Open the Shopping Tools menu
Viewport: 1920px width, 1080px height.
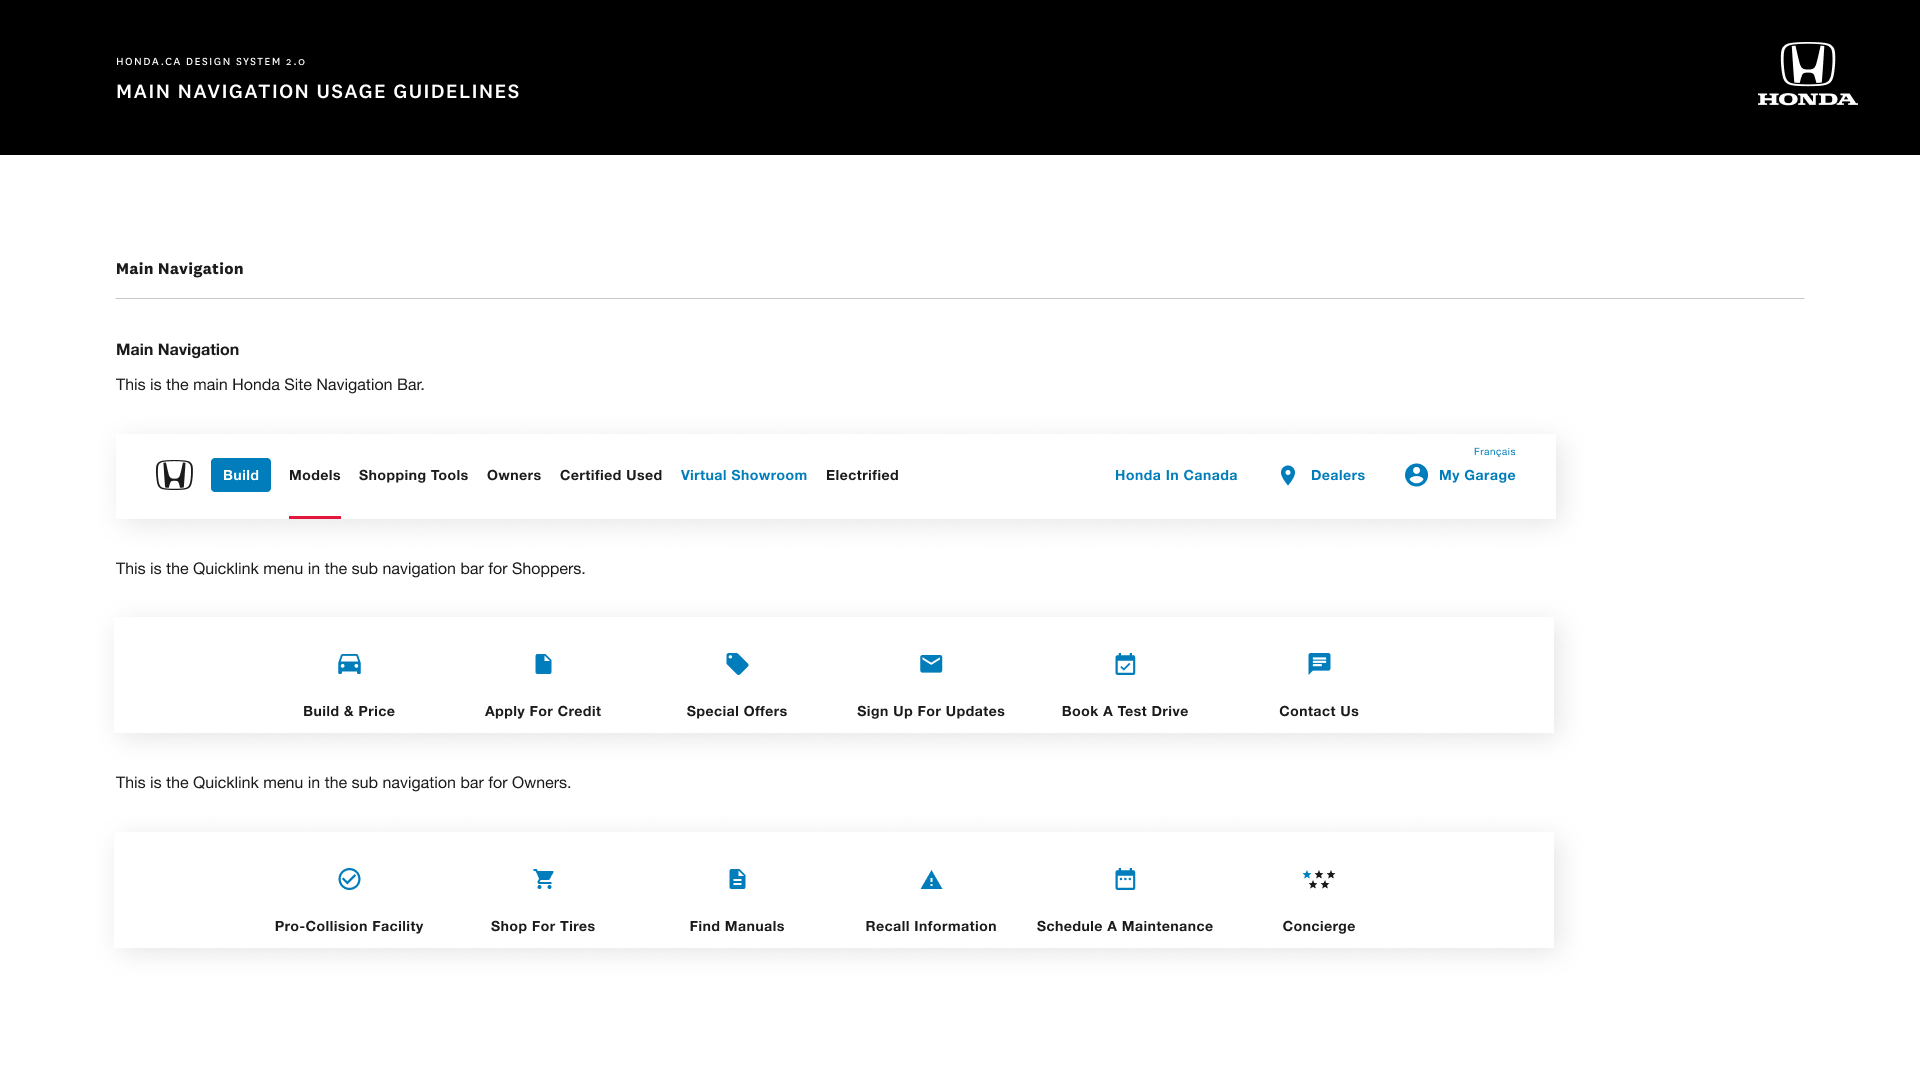tap(413, 475)
